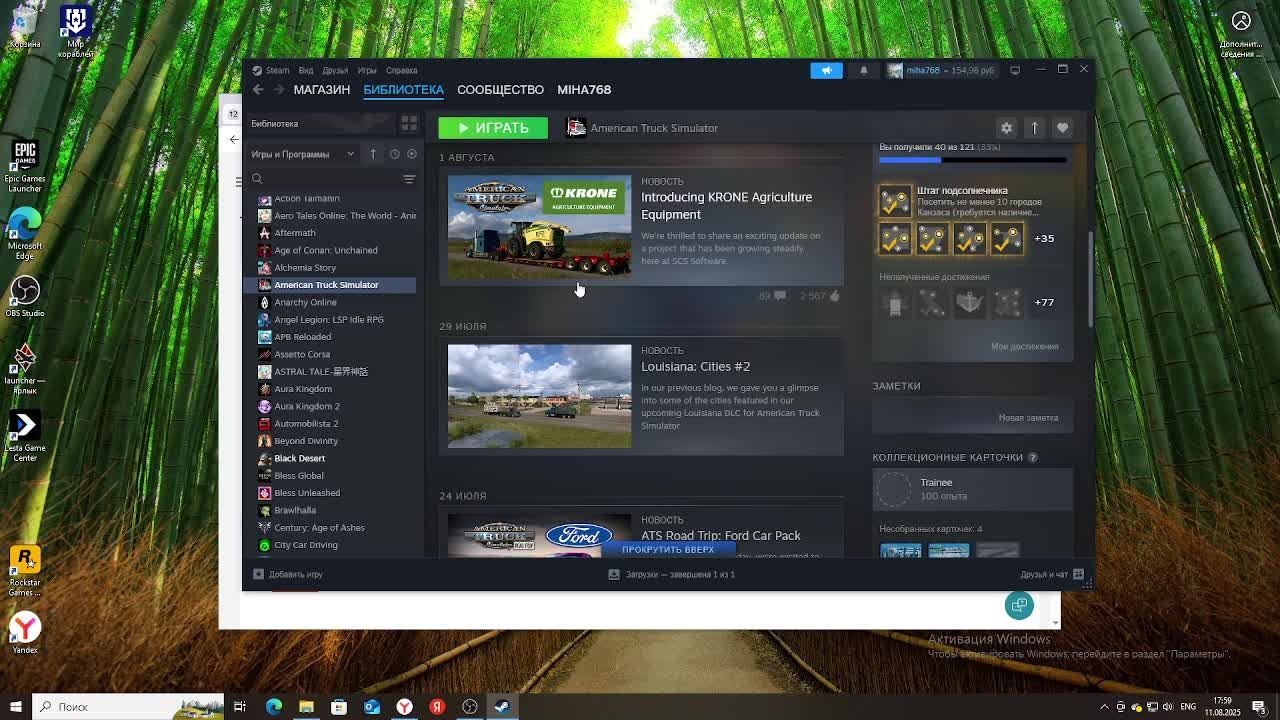Select Alchemia Story in the list

pos(305,268)
